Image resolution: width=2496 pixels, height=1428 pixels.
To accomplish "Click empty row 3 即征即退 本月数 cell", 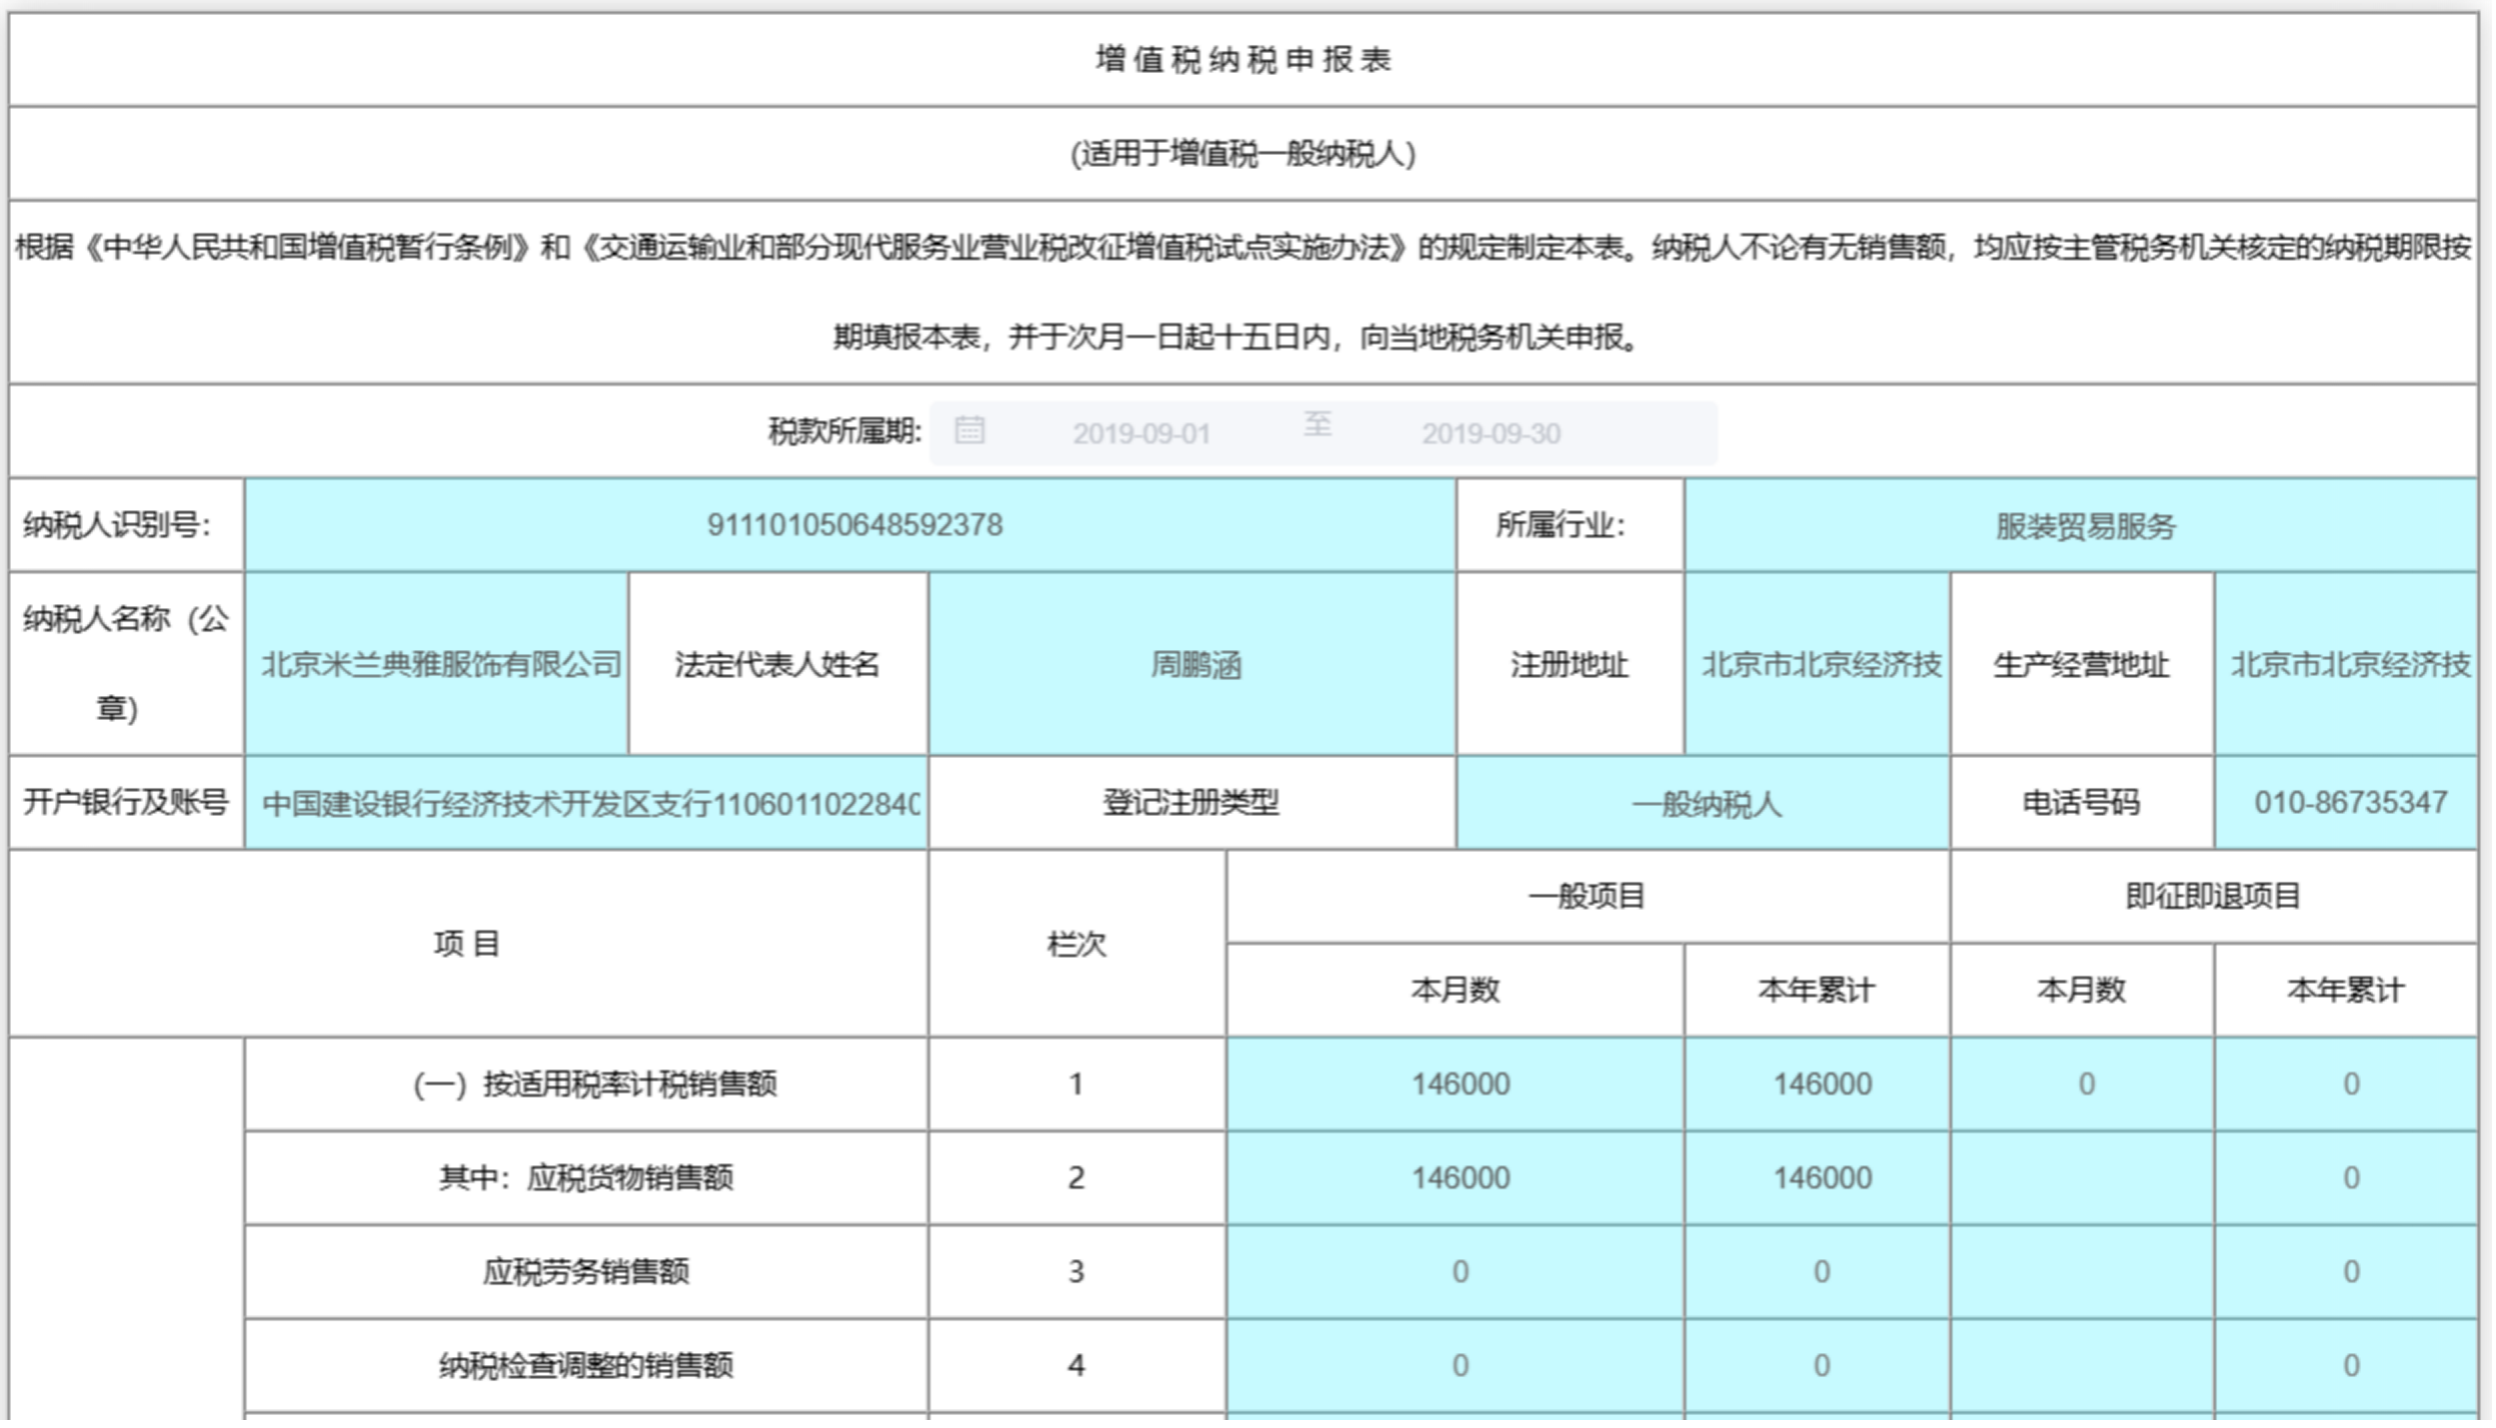I will pos(2084,1272).
